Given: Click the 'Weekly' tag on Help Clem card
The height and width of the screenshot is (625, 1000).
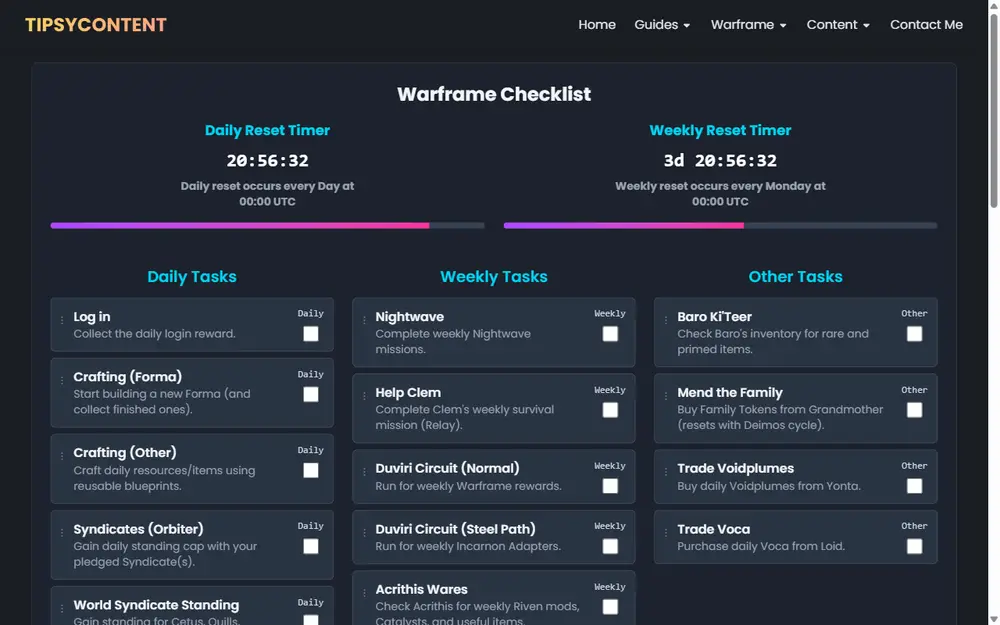Looking at the screenshot, I should click(x=610, y=390).
